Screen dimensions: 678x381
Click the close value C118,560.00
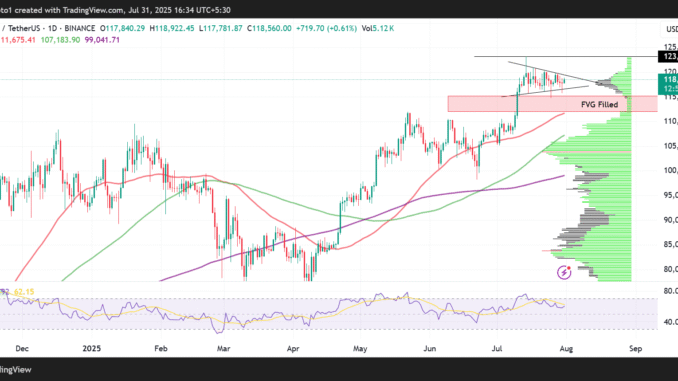269,29
